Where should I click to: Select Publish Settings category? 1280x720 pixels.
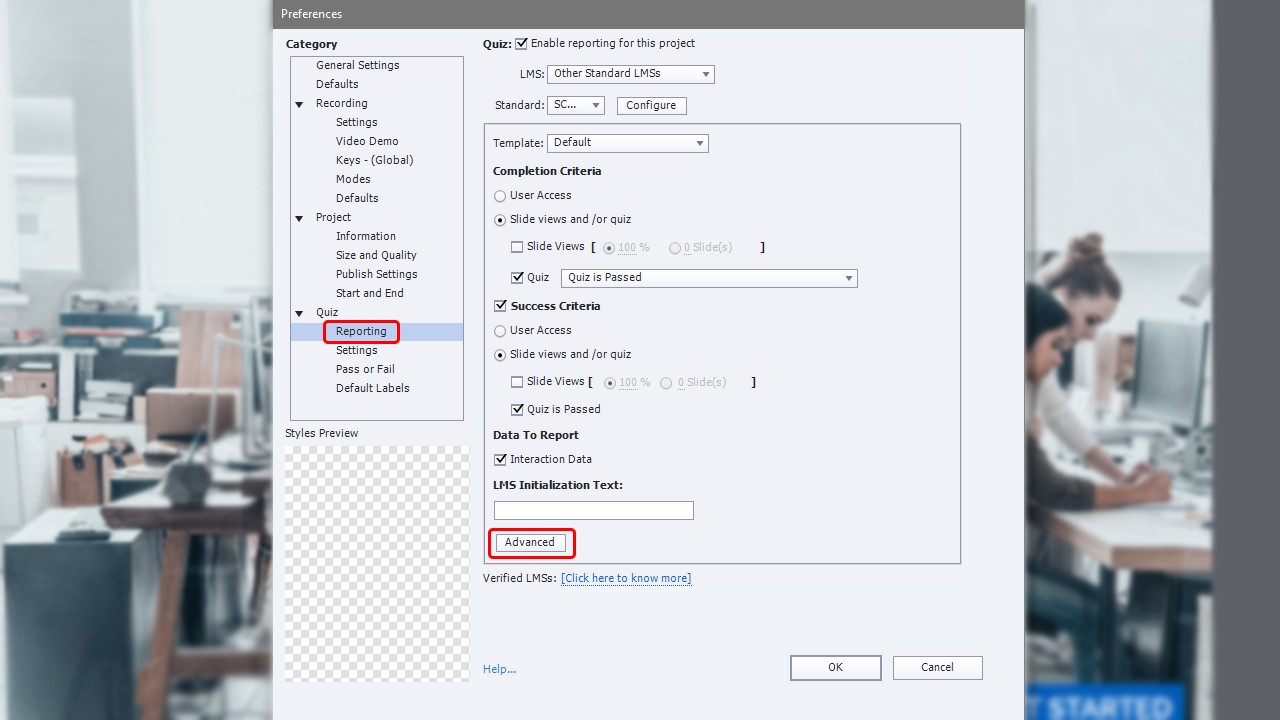(377, 274)
